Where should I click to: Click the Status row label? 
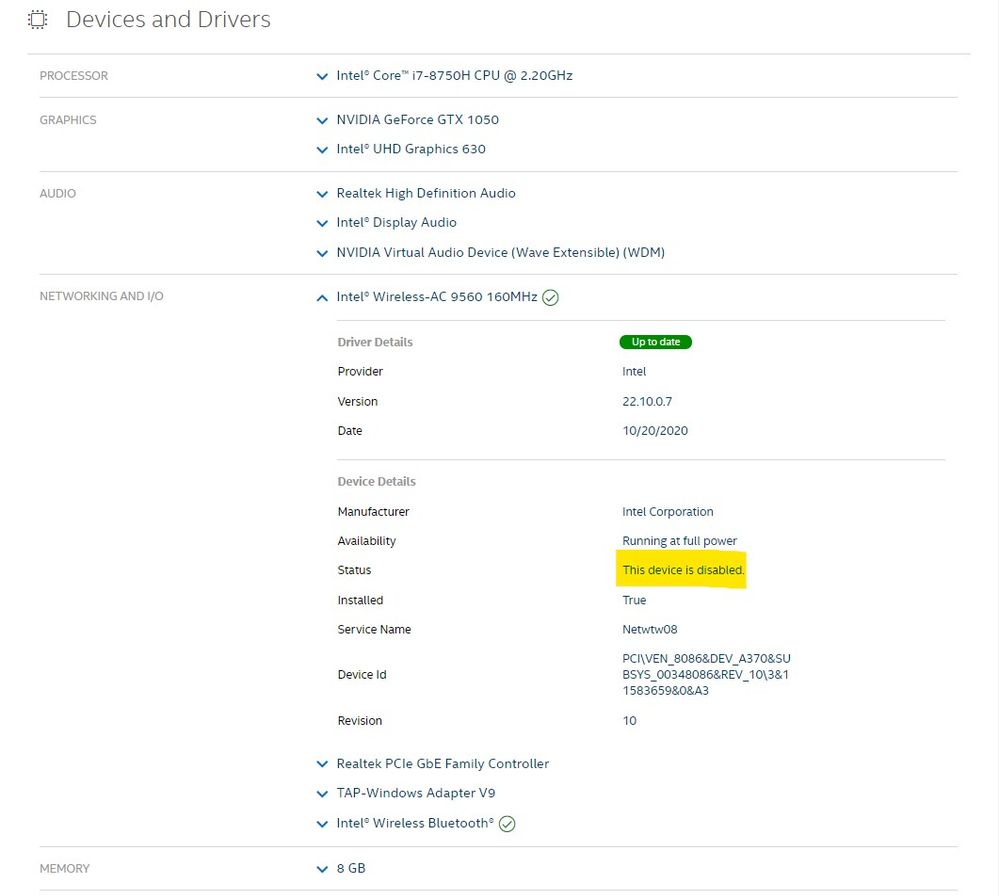pos(354,570)
